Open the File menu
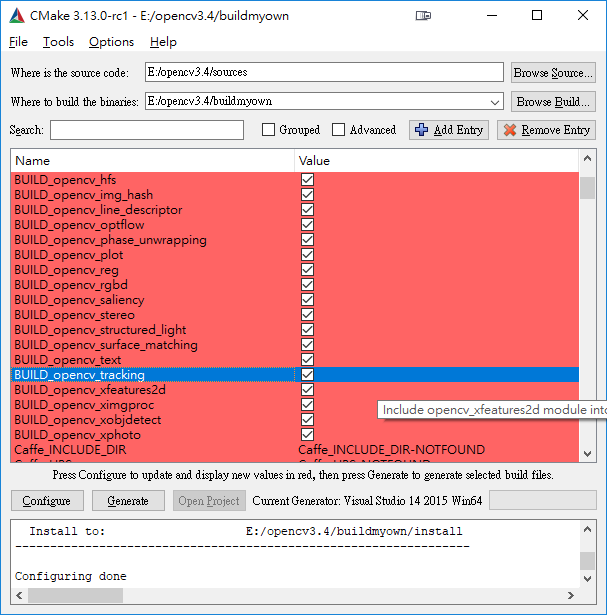 (18, 42)
